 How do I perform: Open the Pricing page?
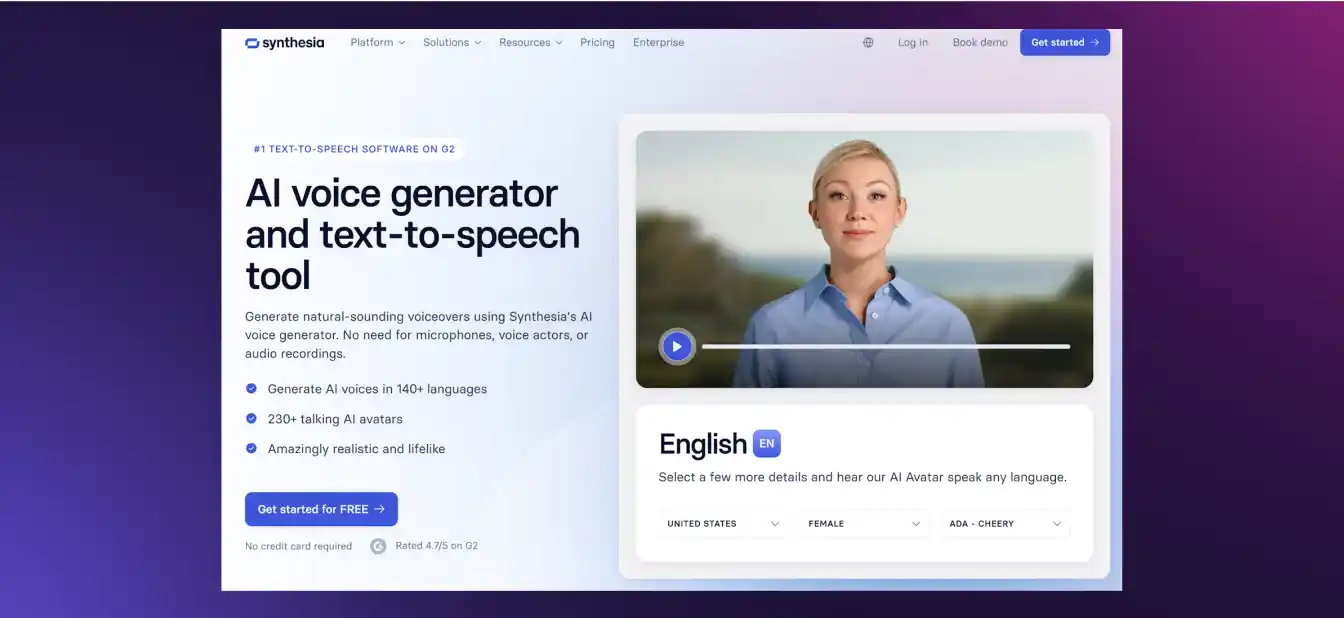click(x=597, y=43)
